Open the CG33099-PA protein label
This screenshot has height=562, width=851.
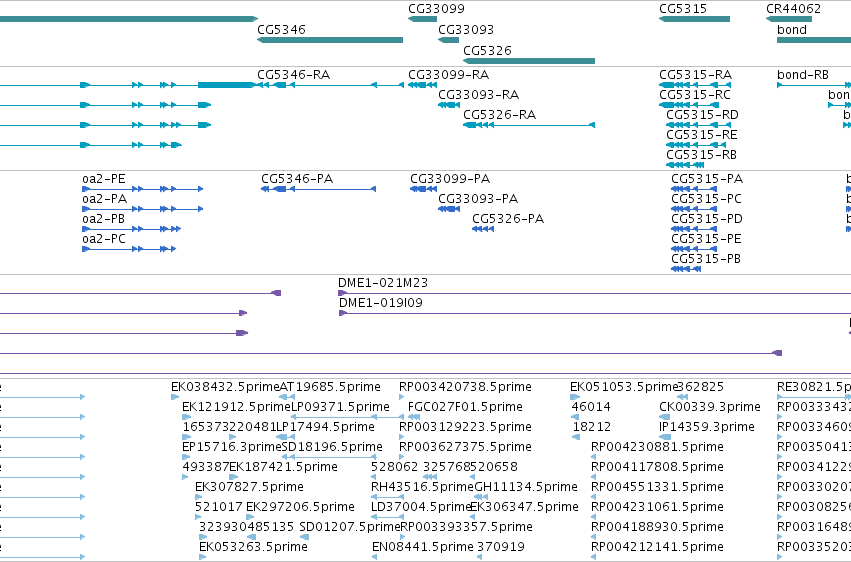(x=450, y=179)
